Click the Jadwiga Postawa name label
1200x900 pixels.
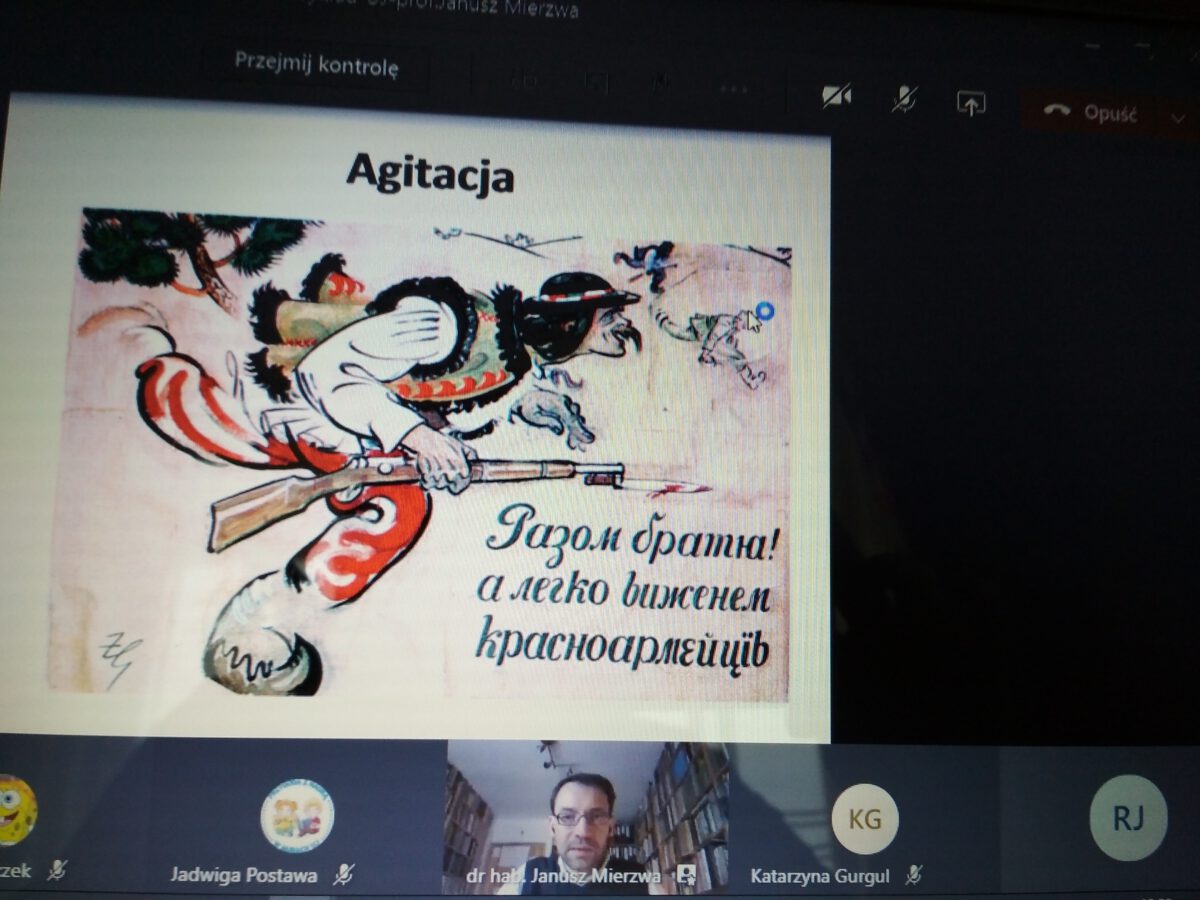[244, 875]
